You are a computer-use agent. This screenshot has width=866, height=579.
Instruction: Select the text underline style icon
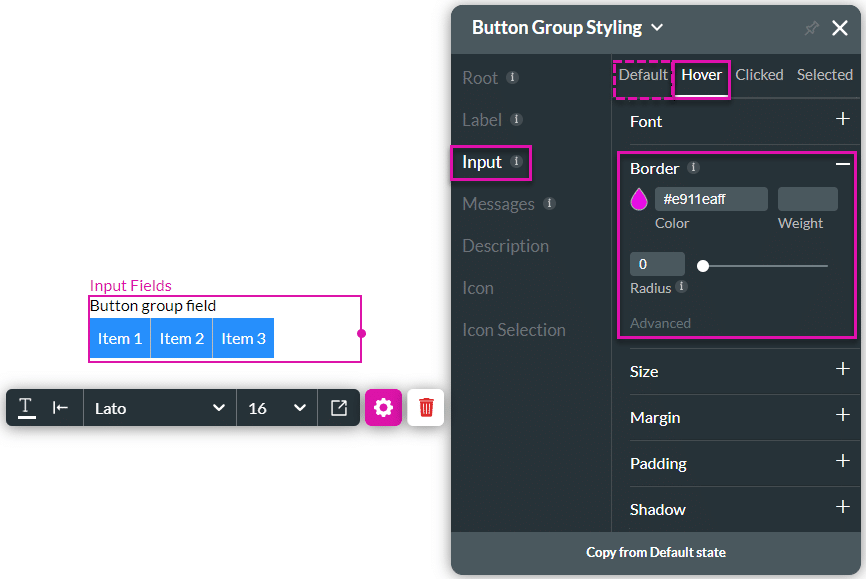pyautogui.click(x=27, y=408)
